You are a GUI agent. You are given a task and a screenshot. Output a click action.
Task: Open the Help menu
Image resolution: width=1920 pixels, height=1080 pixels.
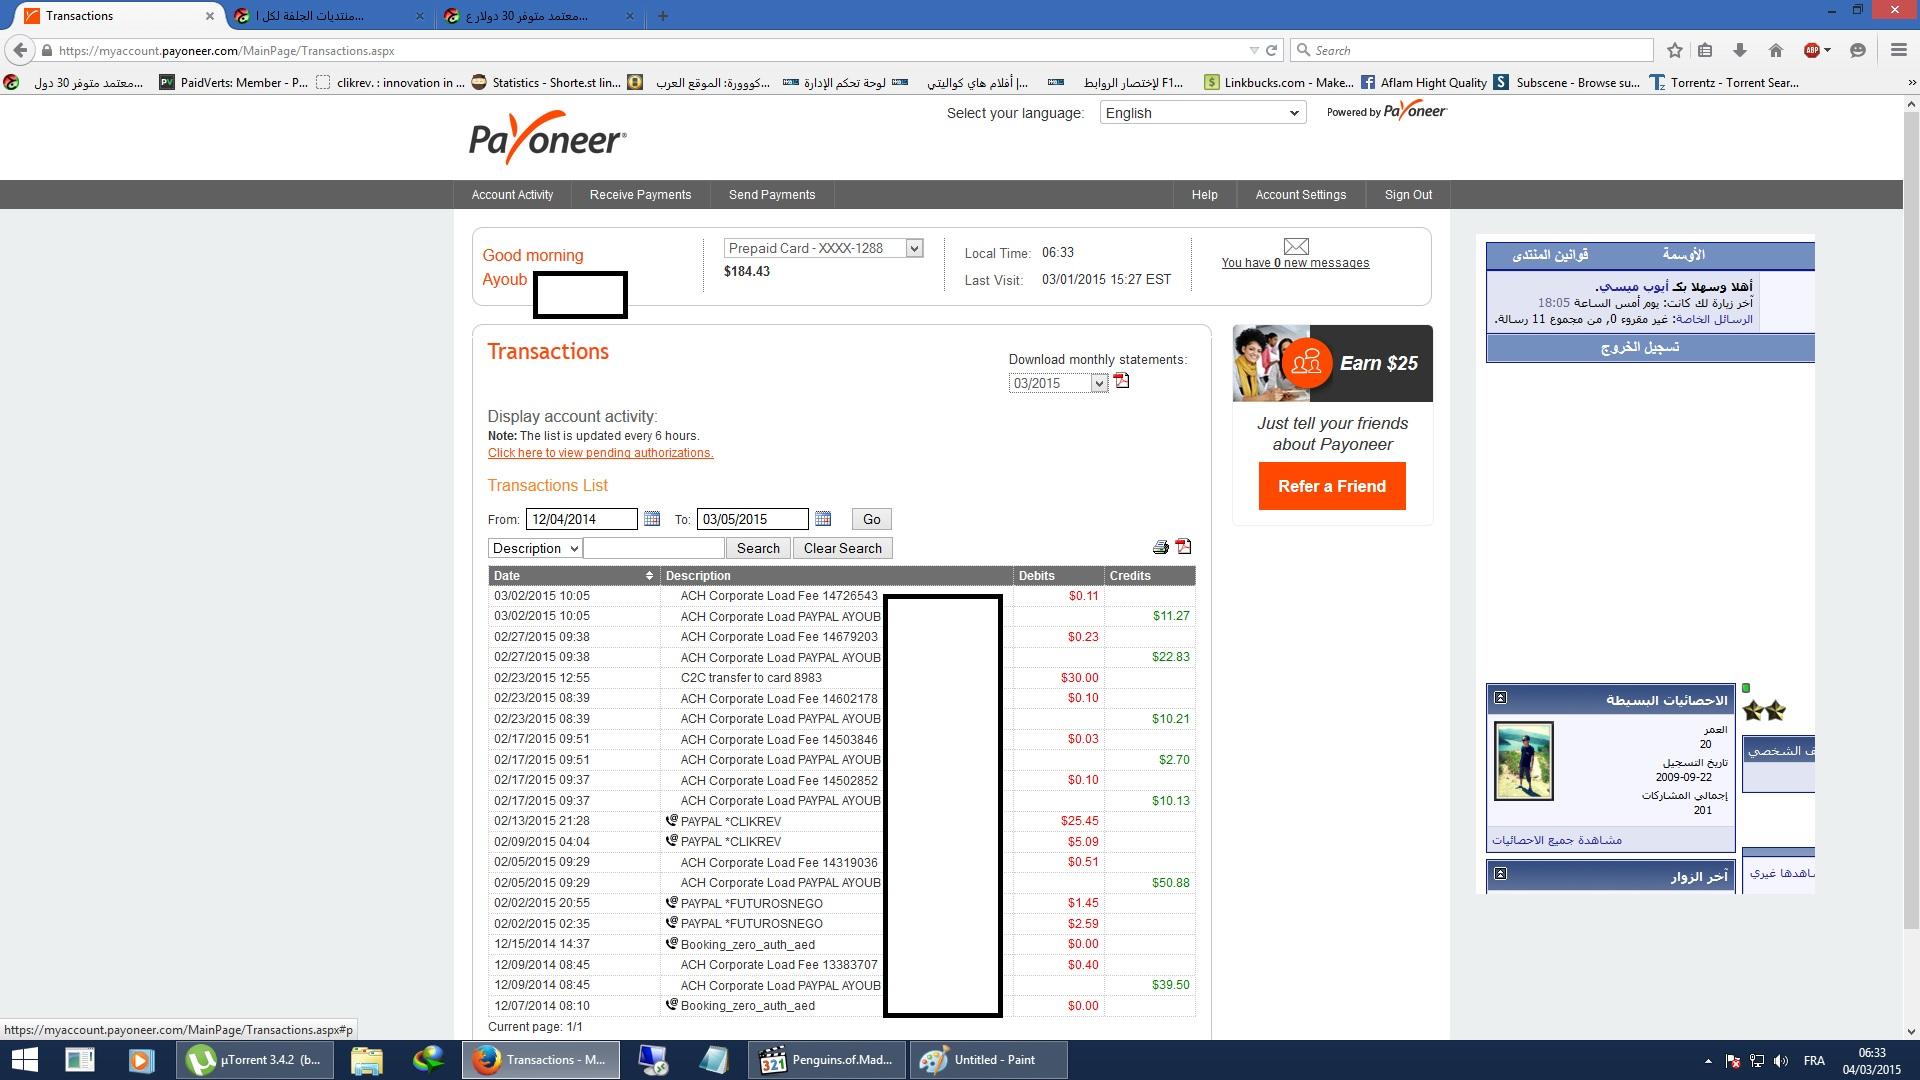coord(1204,195)
